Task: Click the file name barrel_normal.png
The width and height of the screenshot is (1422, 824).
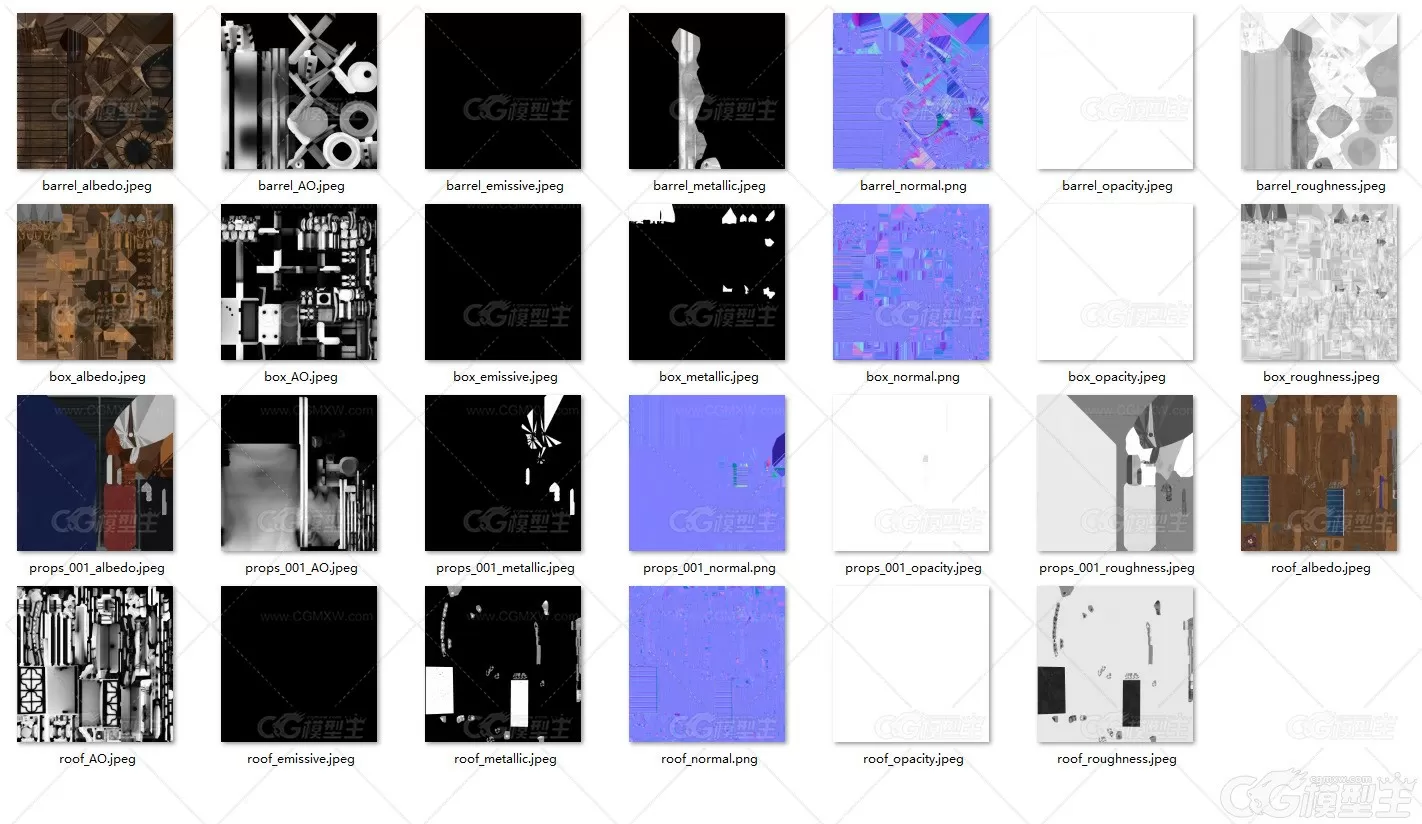Action: 913,186
